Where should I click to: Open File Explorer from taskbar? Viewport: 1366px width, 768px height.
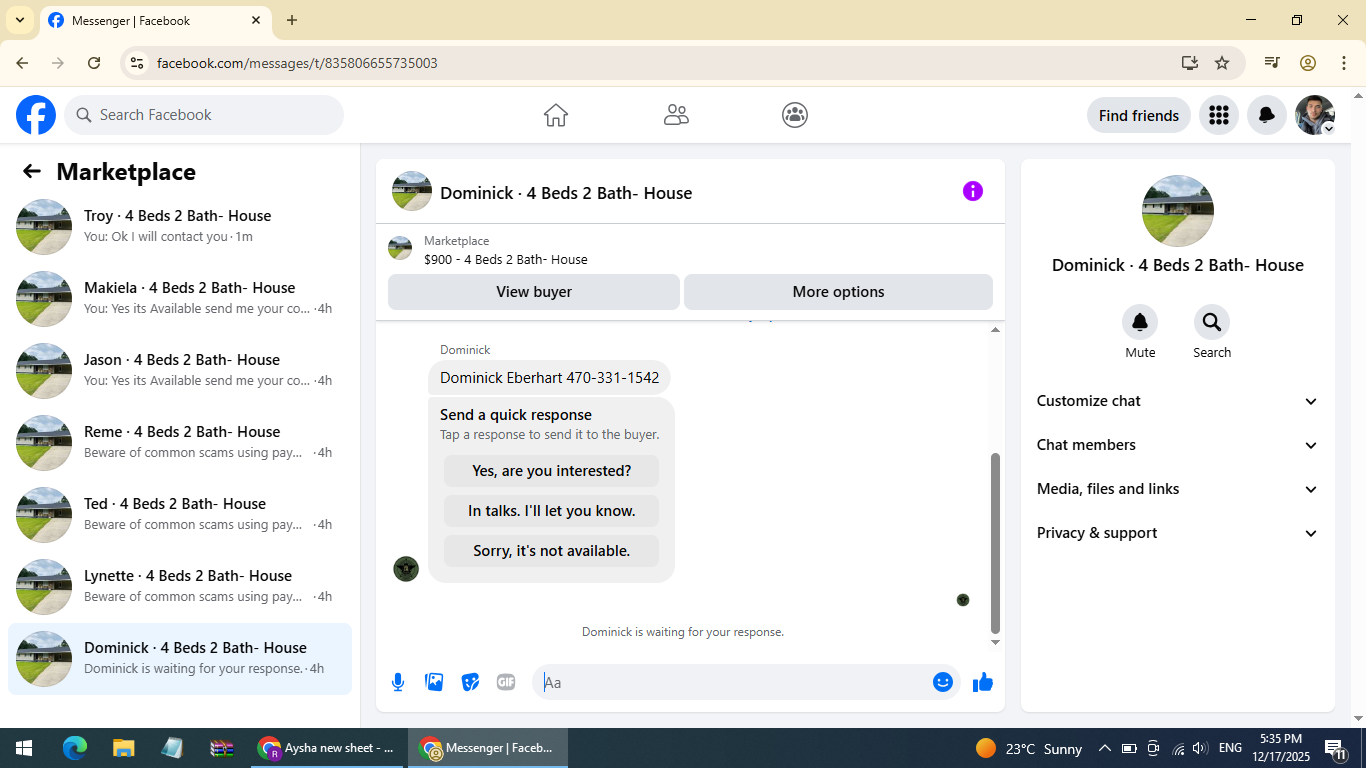point(123,748)
